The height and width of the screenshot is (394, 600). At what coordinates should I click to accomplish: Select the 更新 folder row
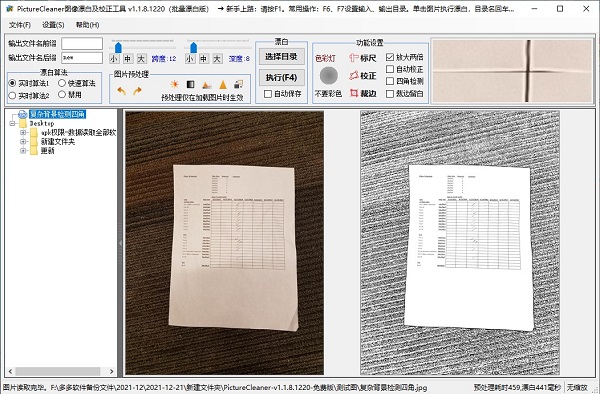point(47,151)
